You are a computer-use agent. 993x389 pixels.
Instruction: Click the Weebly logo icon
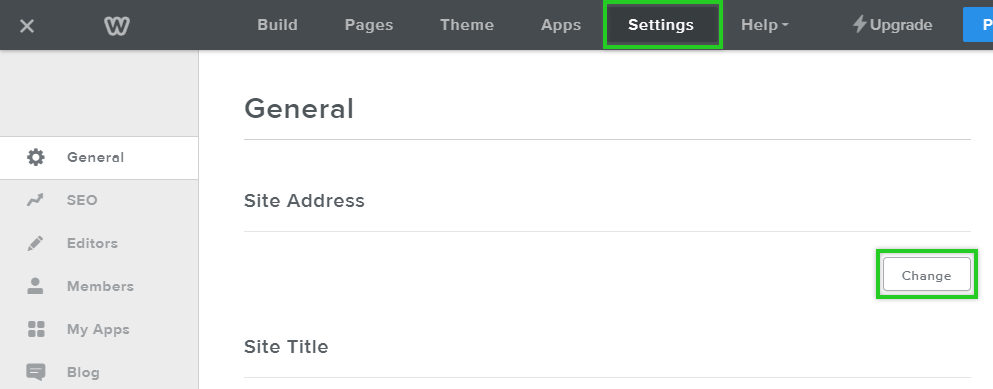tap(117, 25)
